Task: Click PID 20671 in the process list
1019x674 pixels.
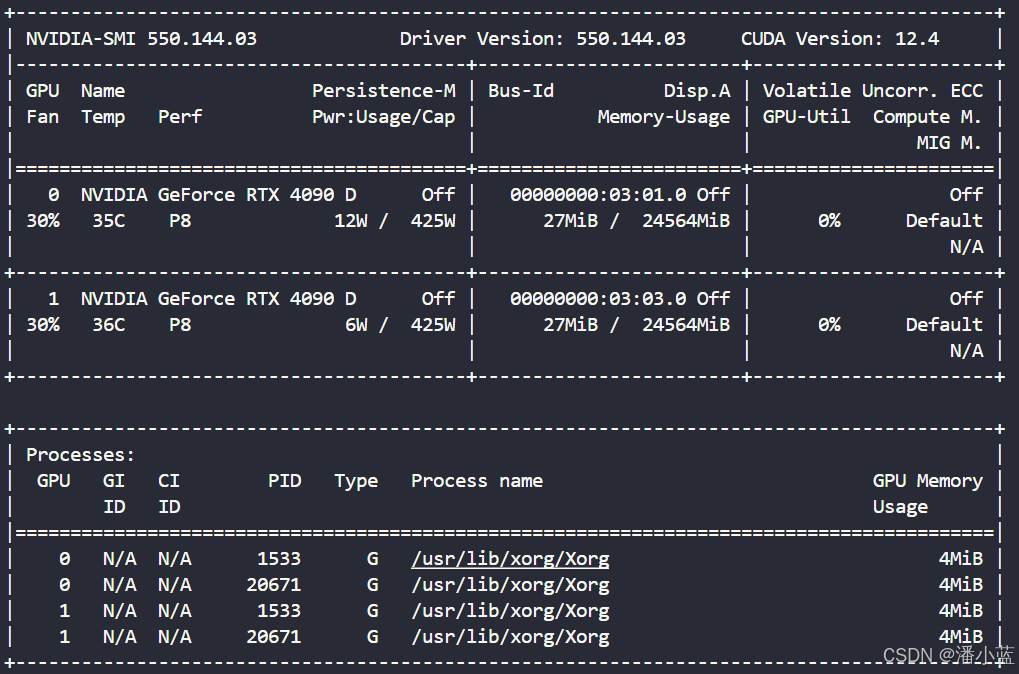Action: (x=273, y=584)
